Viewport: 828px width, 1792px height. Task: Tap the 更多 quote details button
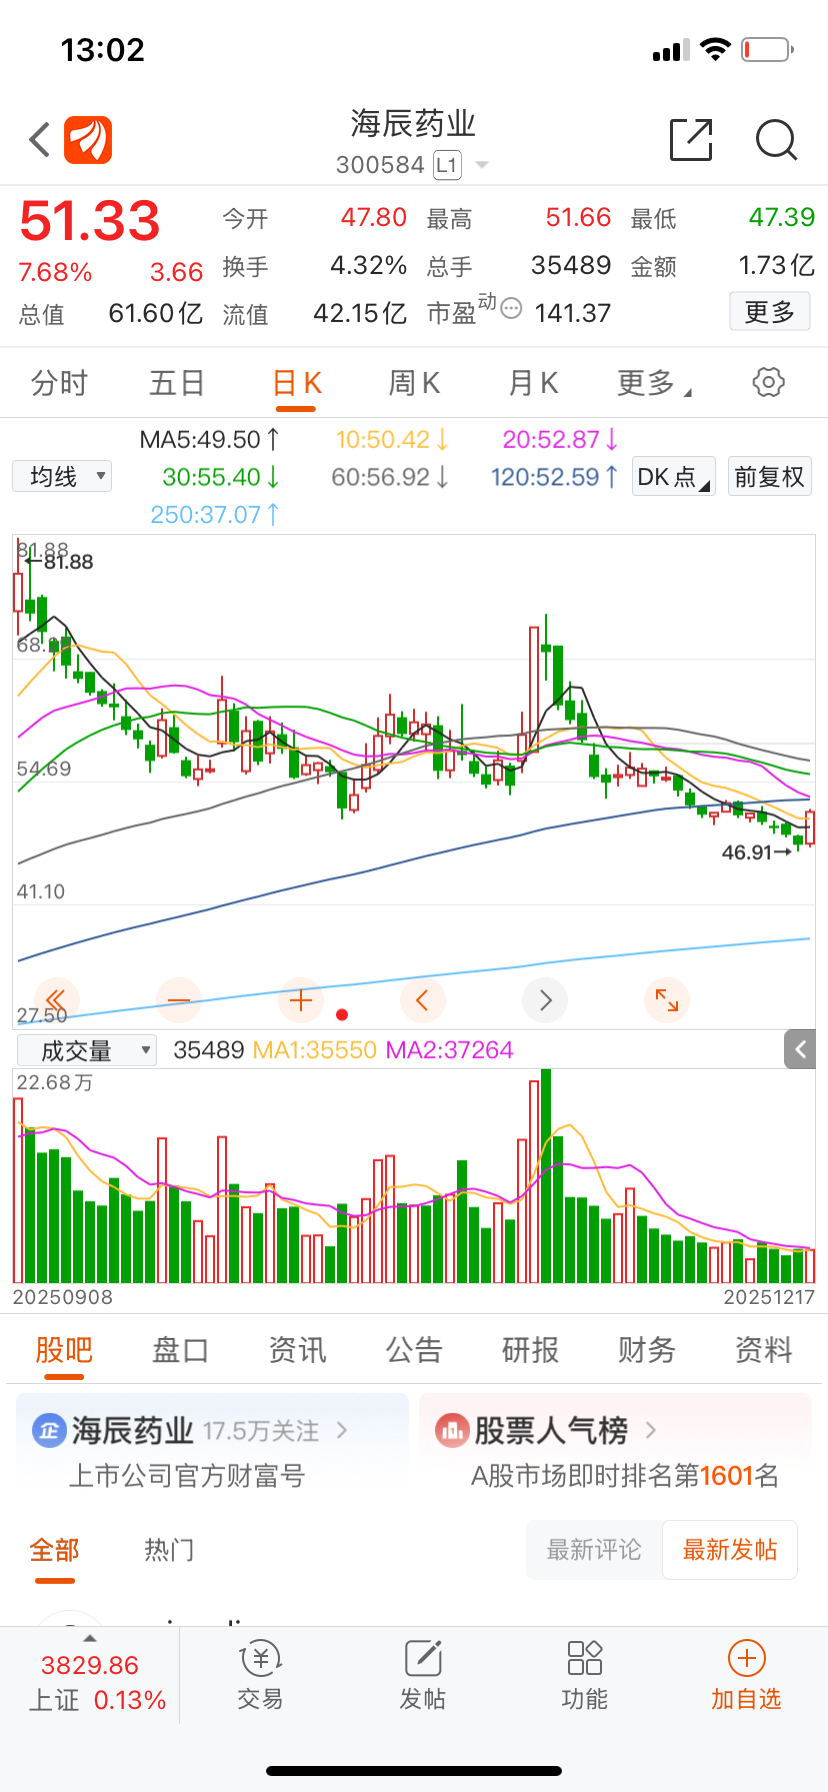(769, 312)
